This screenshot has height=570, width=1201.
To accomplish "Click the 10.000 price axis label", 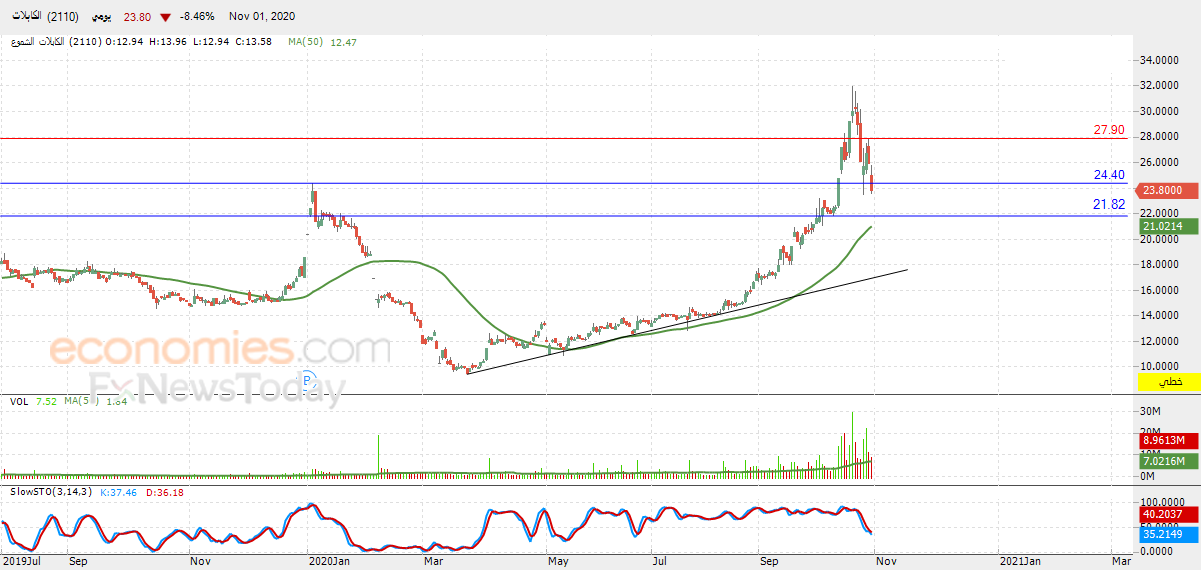I will tap(1159, 366).
